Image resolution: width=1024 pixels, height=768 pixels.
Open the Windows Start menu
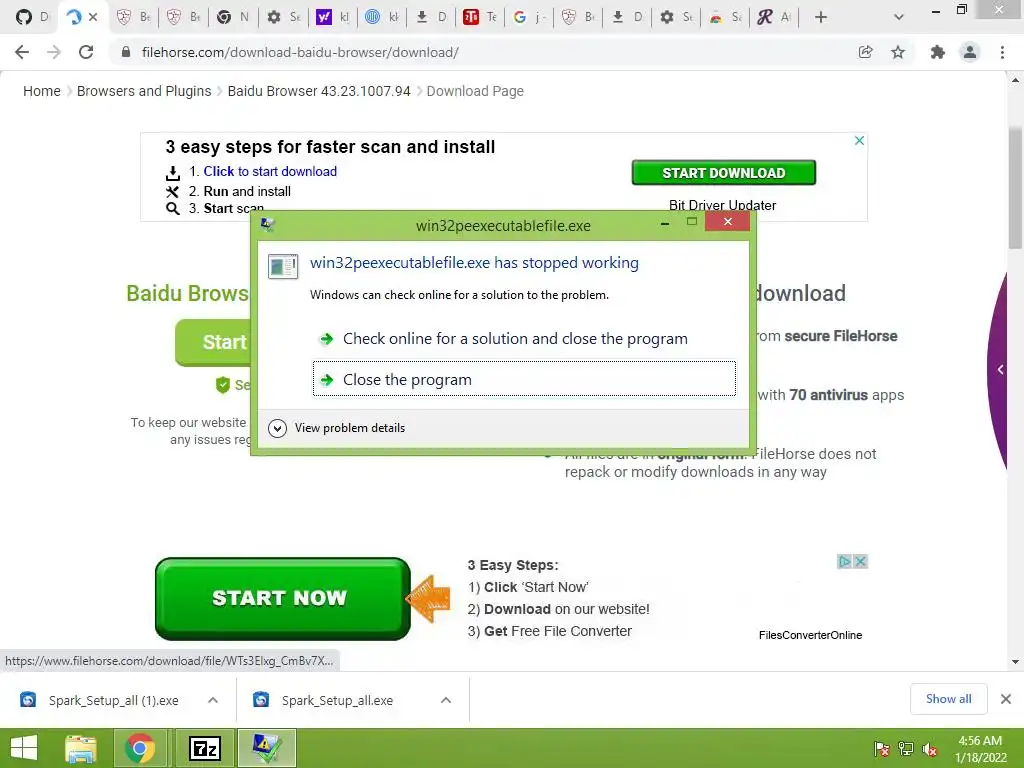(x=24, y=748)
